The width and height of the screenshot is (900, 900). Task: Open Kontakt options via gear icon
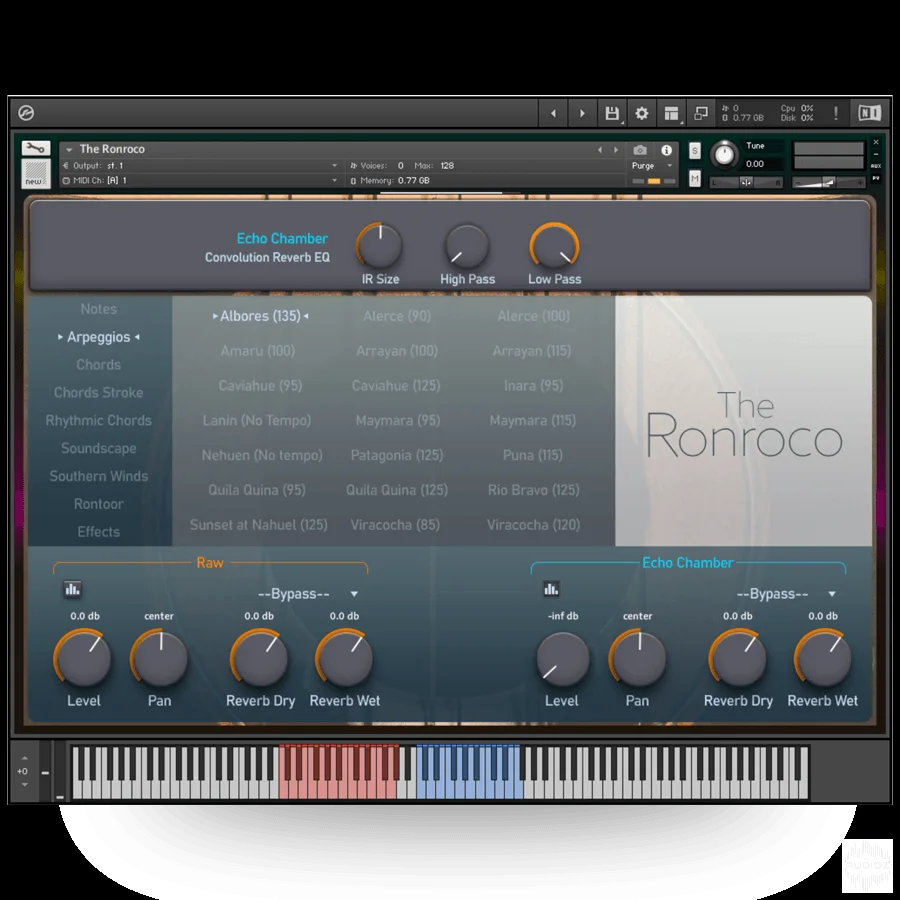point(642,113)
